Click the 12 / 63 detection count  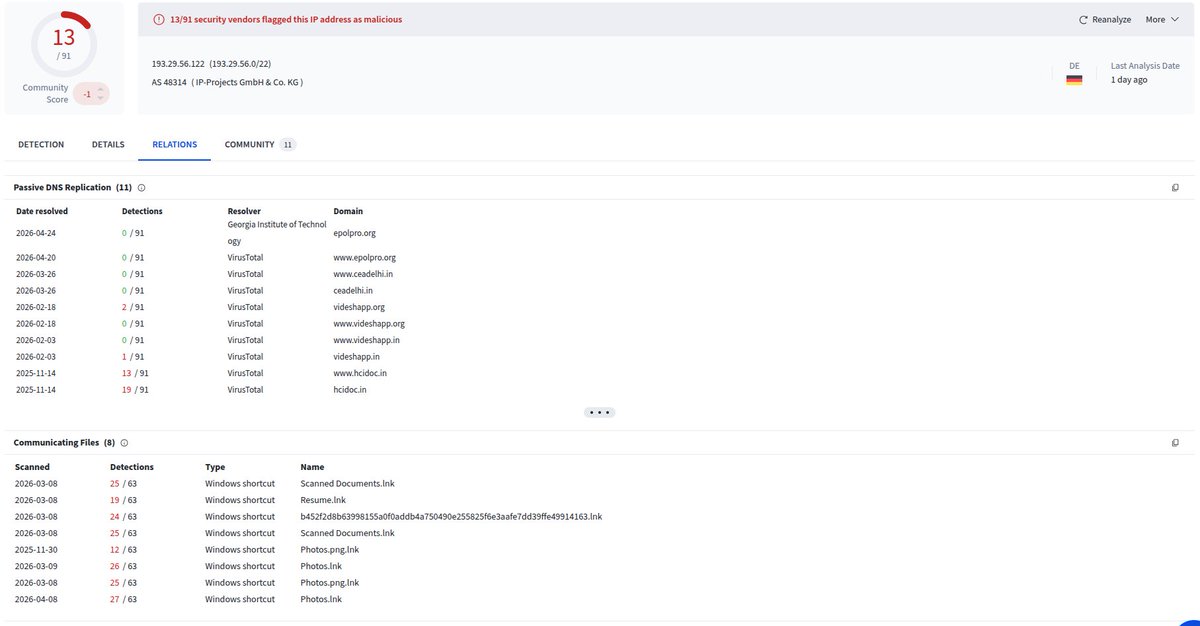click(123, 550)
